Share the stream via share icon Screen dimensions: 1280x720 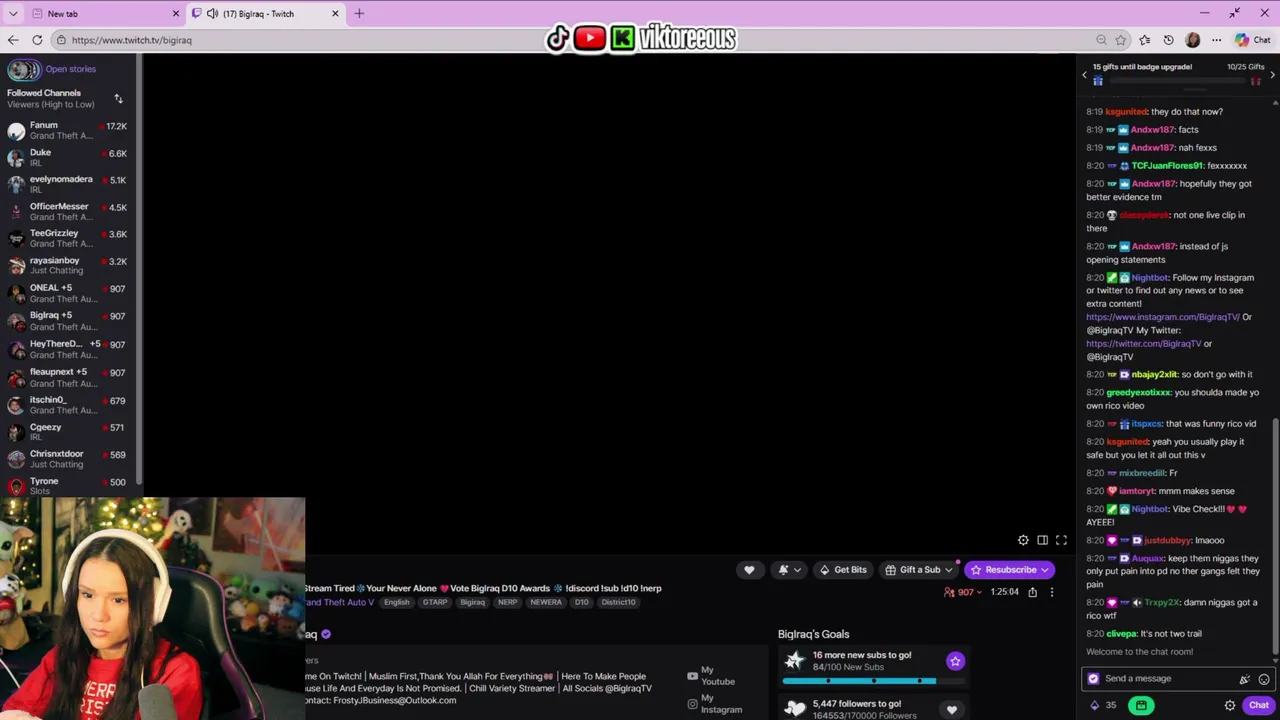tap(1032, 592)
